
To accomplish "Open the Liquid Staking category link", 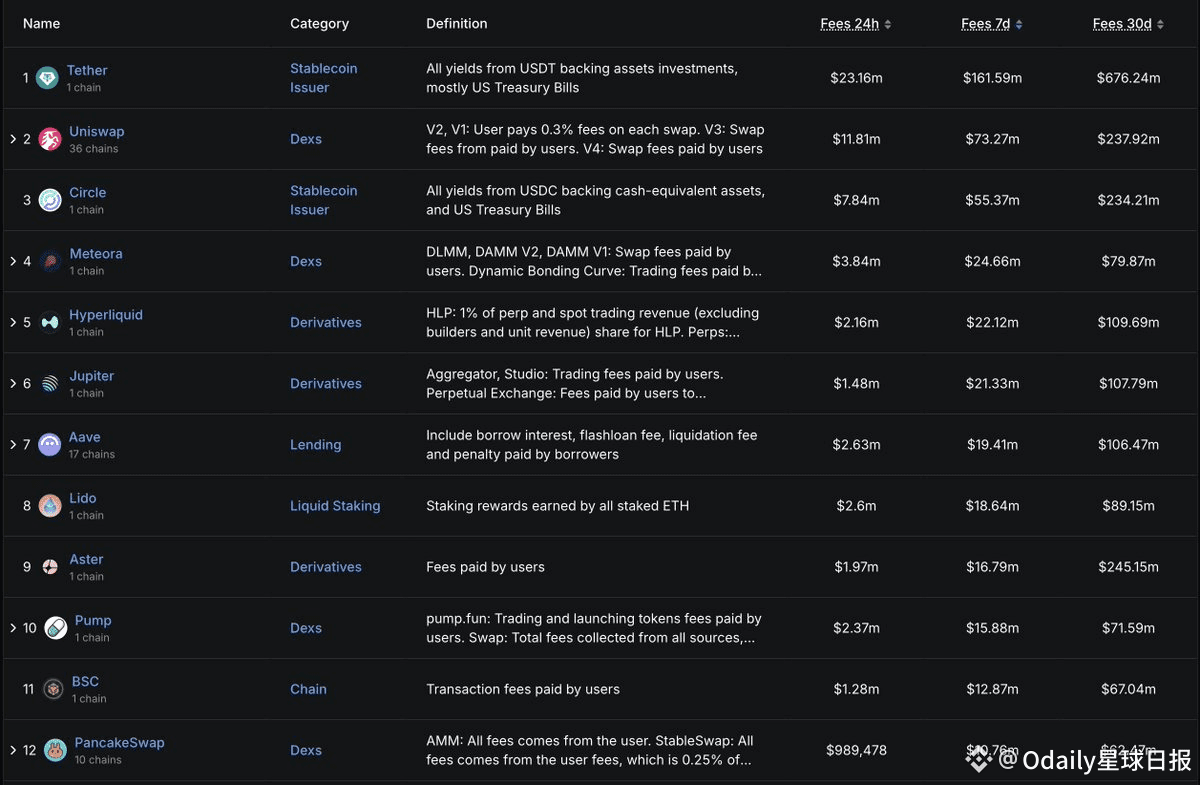I will [335, 506].
